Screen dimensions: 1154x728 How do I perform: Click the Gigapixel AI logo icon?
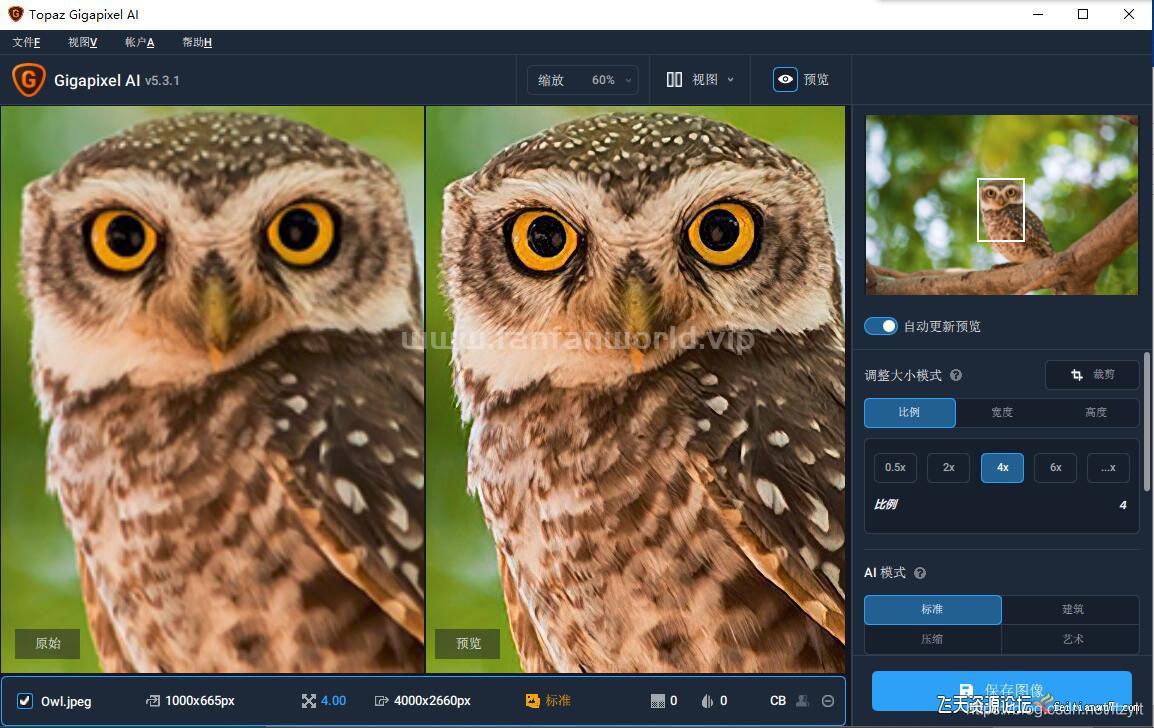[28, 80]
